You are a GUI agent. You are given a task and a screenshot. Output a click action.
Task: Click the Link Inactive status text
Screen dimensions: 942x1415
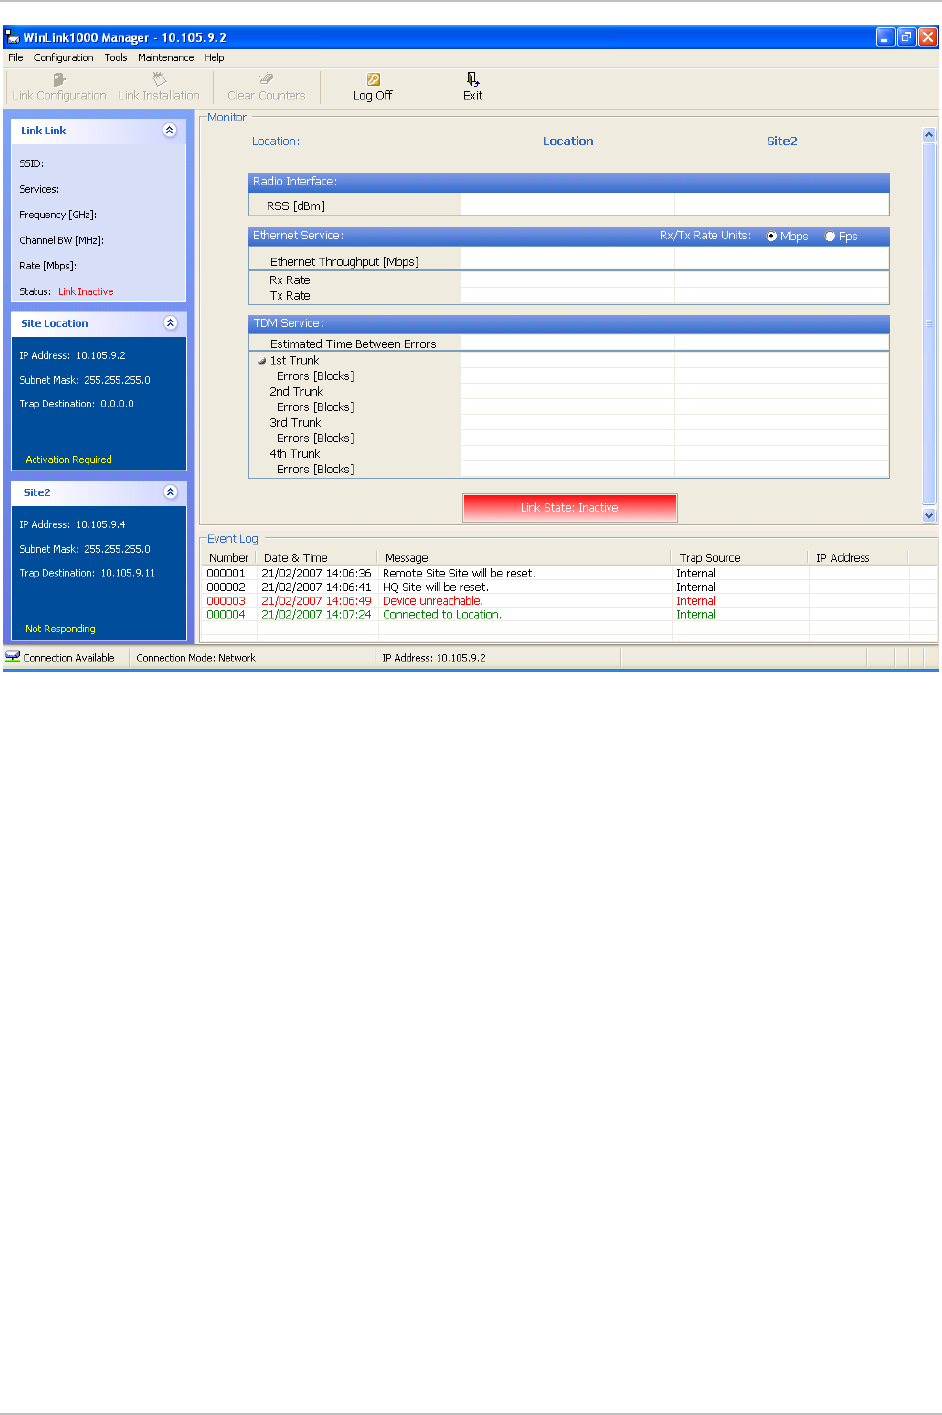coord(86,292)
